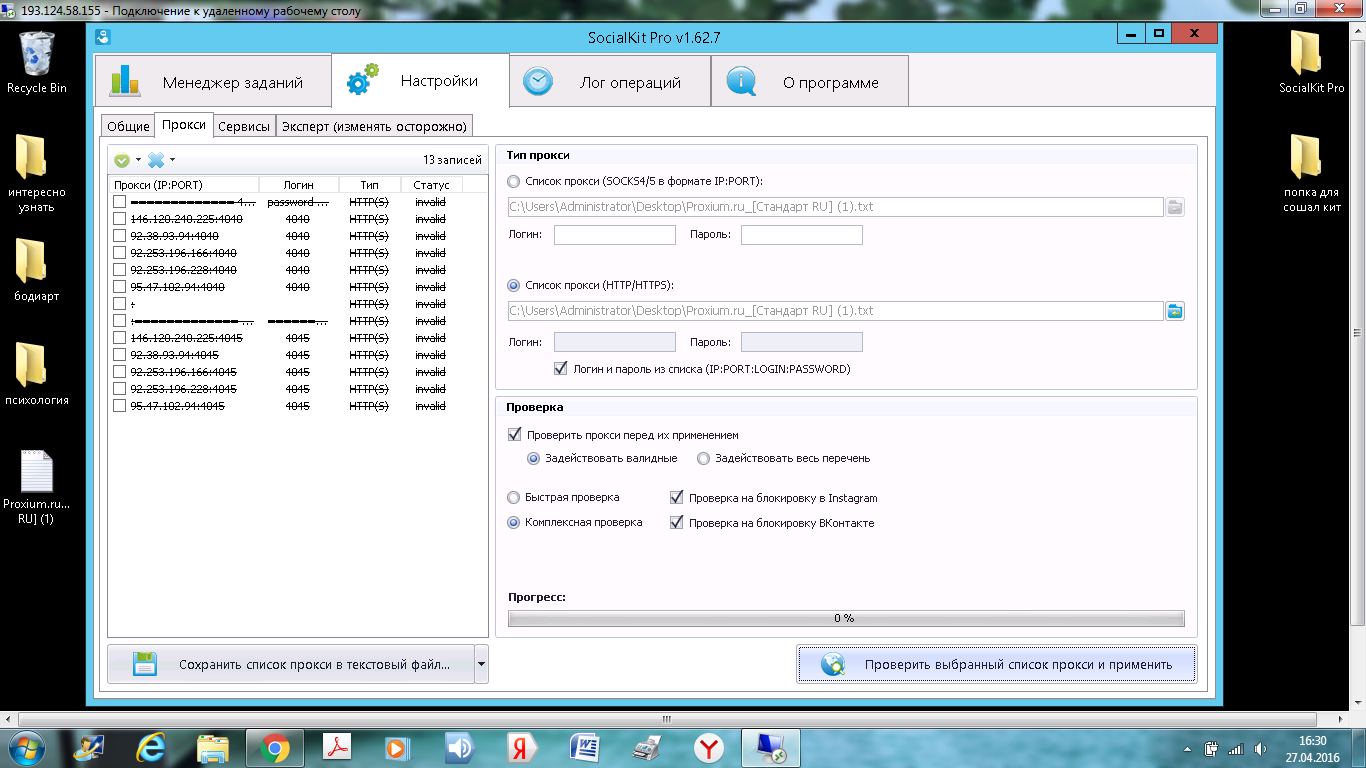The height and width of the screenshot is (768, 1366).
Task: Switch to the Общие sub-tab
Action: tap(128, 126)
